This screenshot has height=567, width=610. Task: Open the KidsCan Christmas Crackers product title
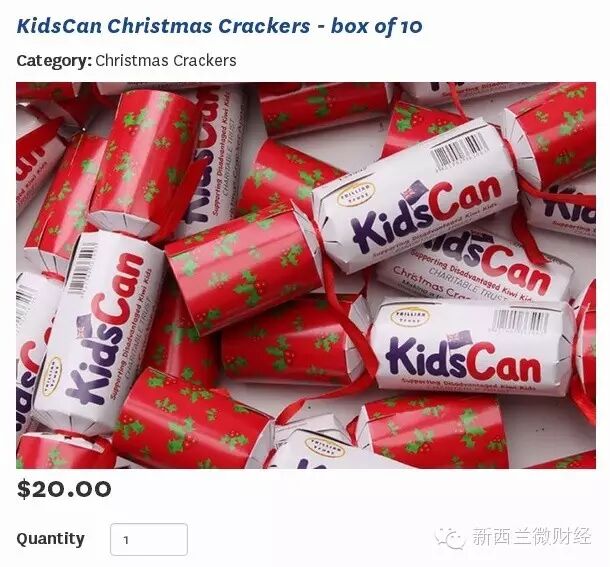219,26
